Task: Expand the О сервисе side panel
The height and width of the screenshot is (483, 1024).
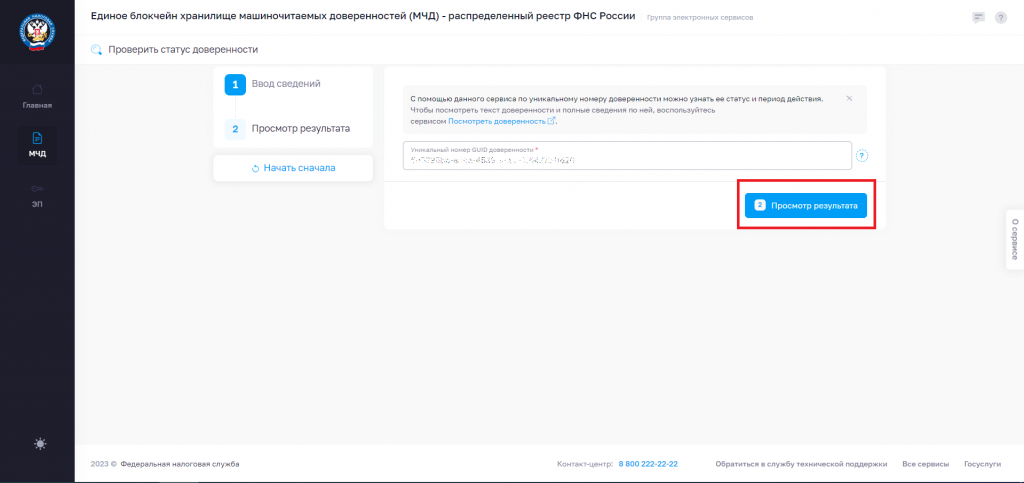Action: pos(1014,239)
